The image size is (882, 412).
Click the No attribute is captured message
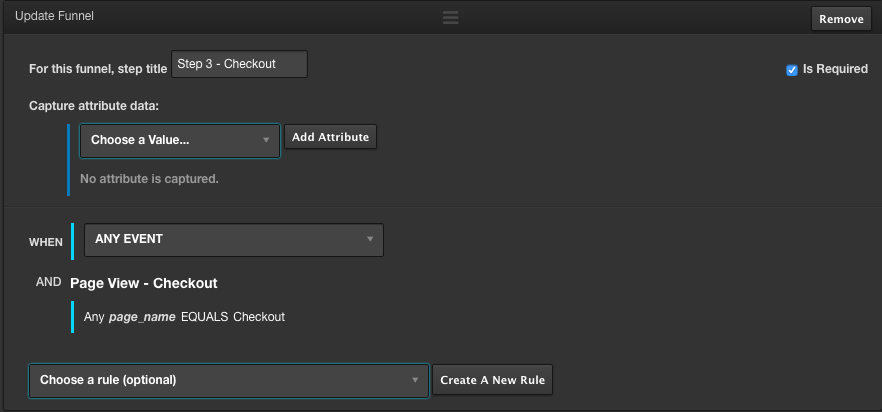coord(149,179)
